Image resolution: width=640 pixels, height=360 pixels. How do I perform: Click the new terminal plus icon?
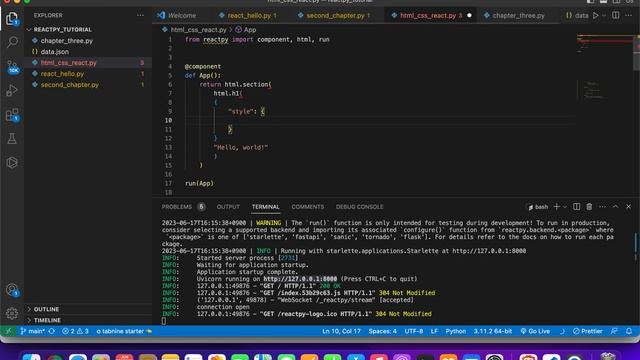(x=556, y=207)
